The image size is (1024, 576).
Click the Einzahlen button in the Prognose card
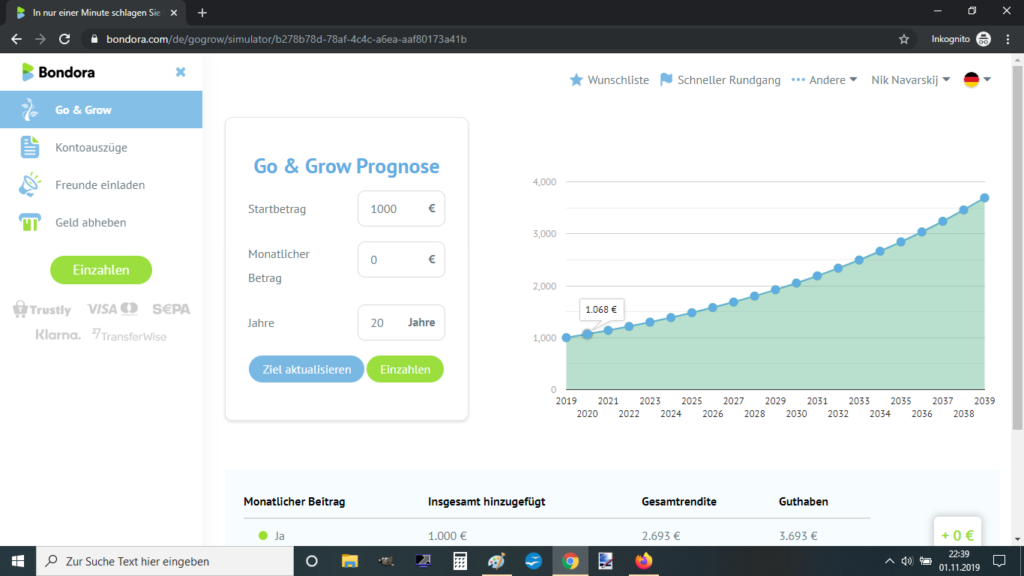click(405, 369)
